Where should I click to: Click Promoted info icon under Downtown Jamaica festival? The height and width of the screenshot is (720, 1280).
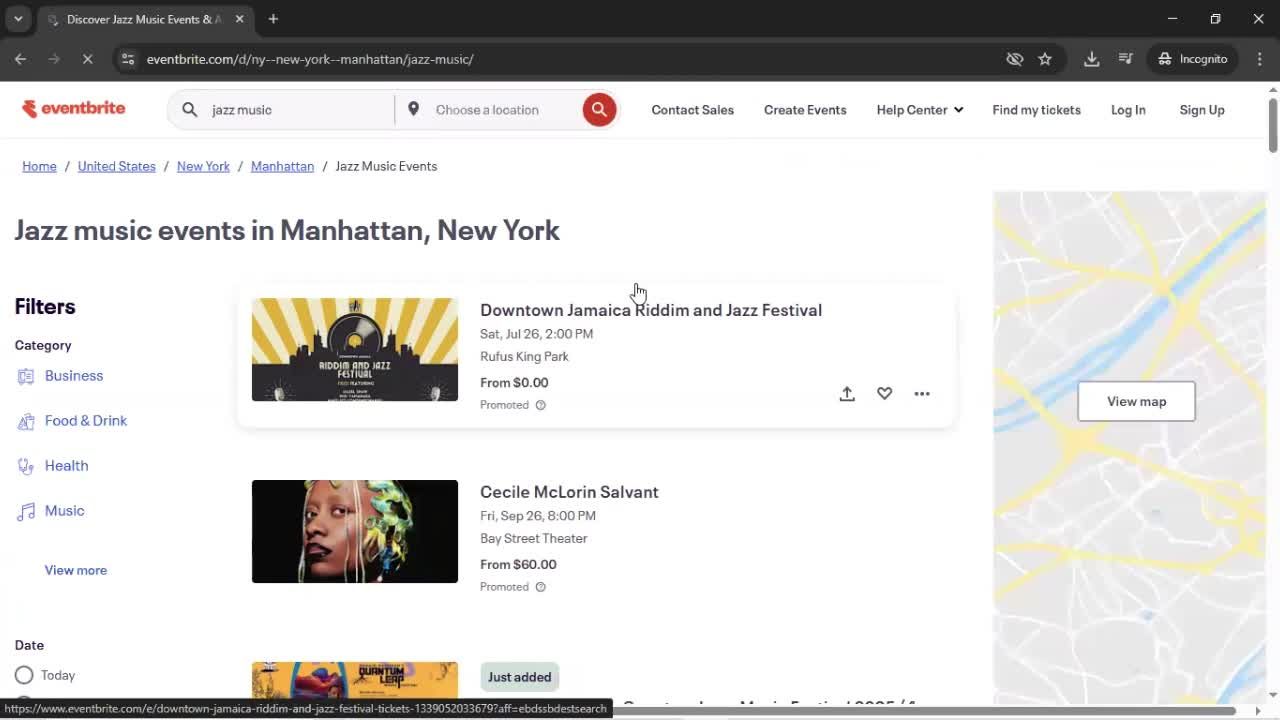541,405
